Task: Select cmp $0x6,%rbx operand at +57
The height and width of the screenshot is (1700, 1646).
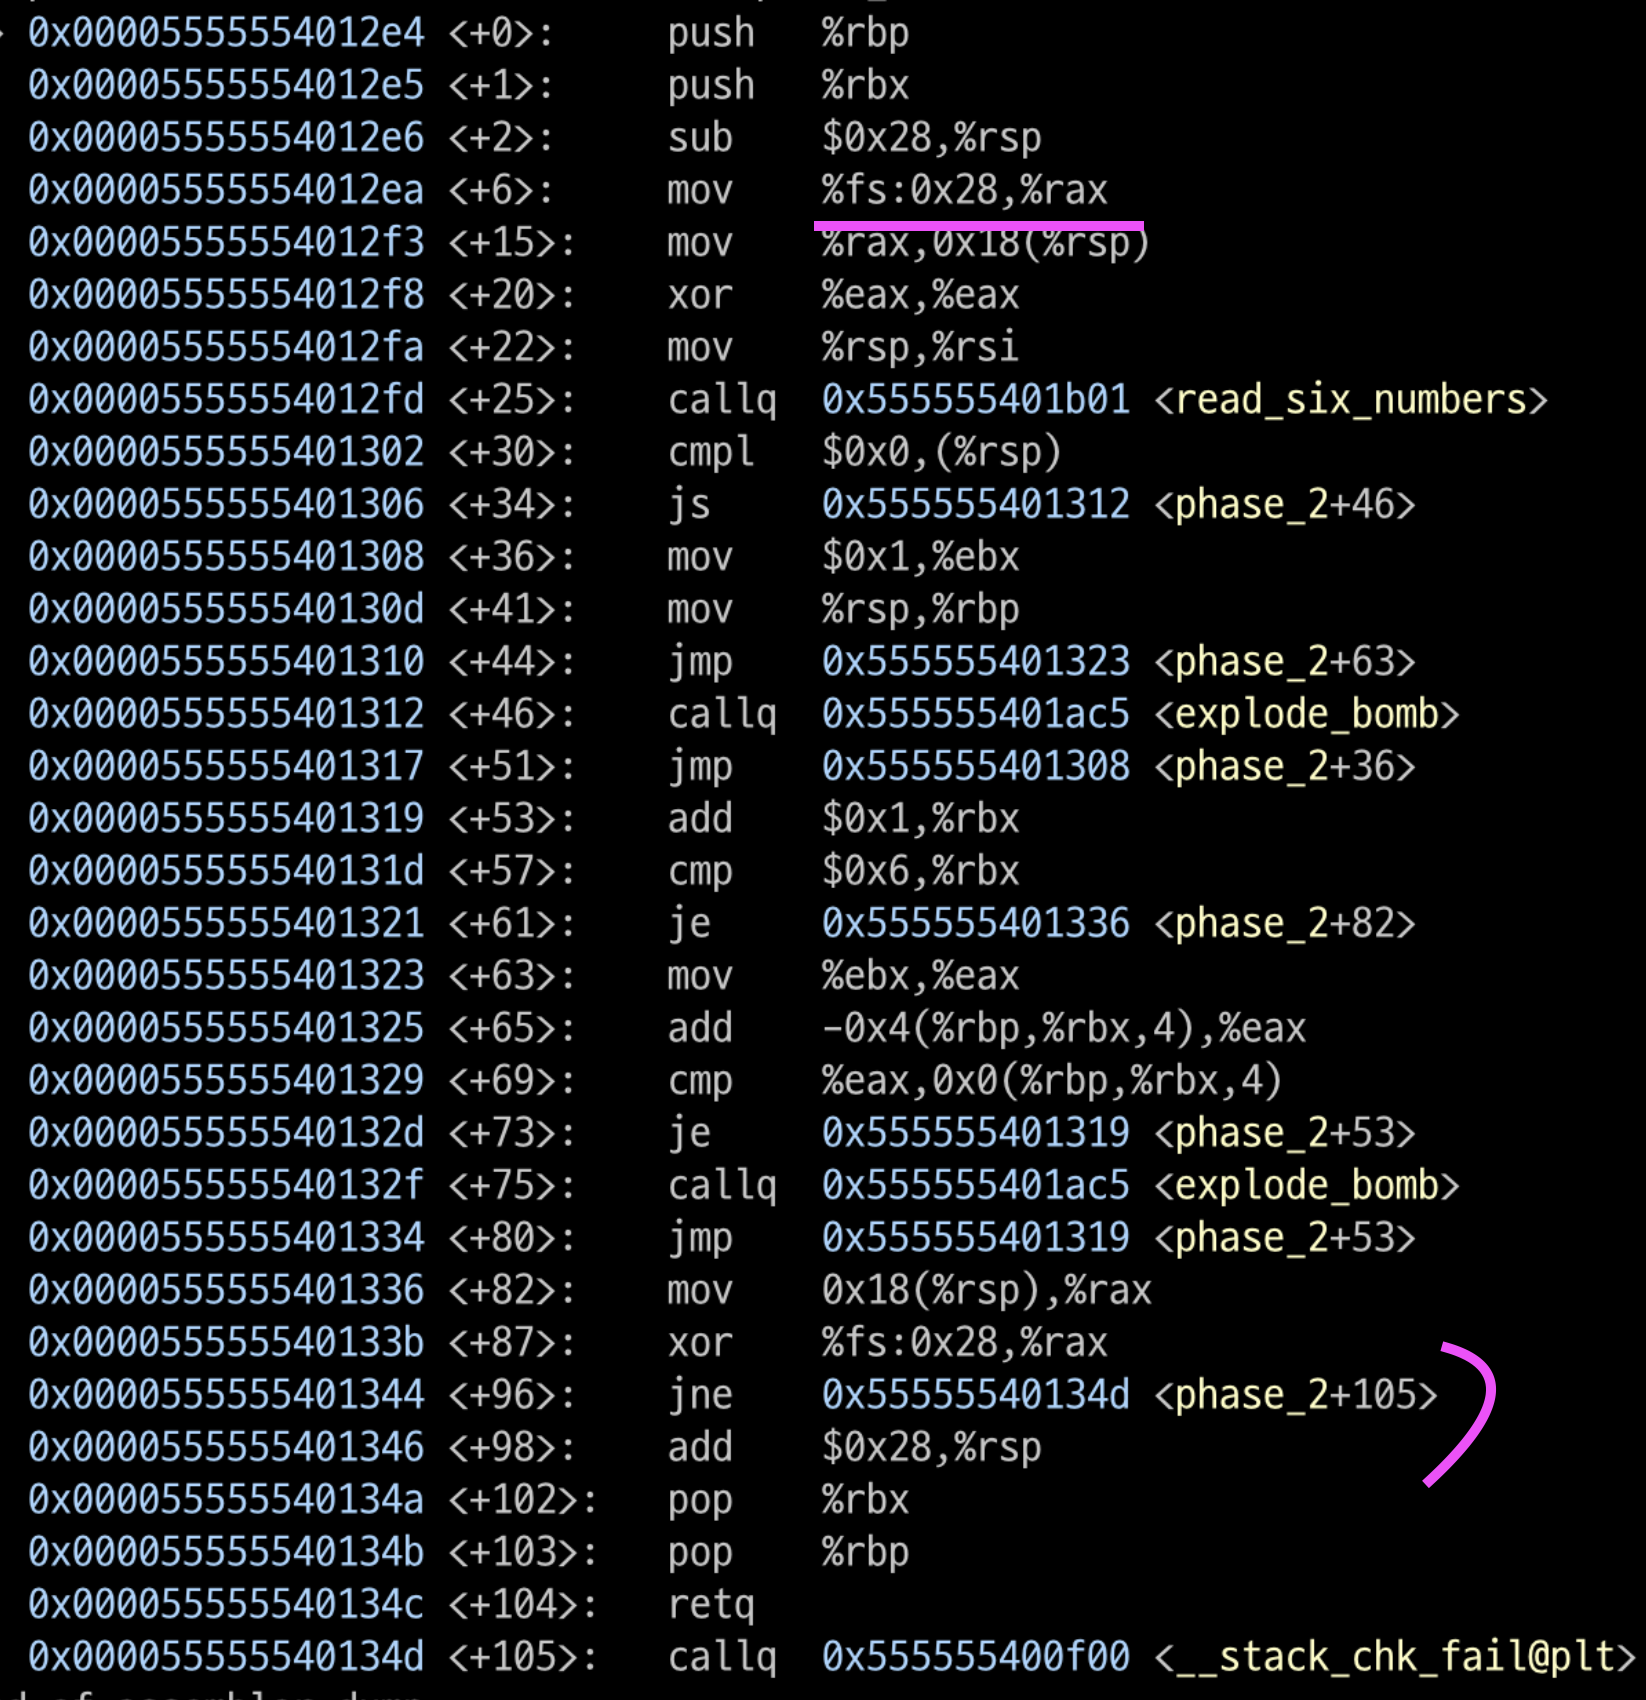Action: [x=920, y=871]
